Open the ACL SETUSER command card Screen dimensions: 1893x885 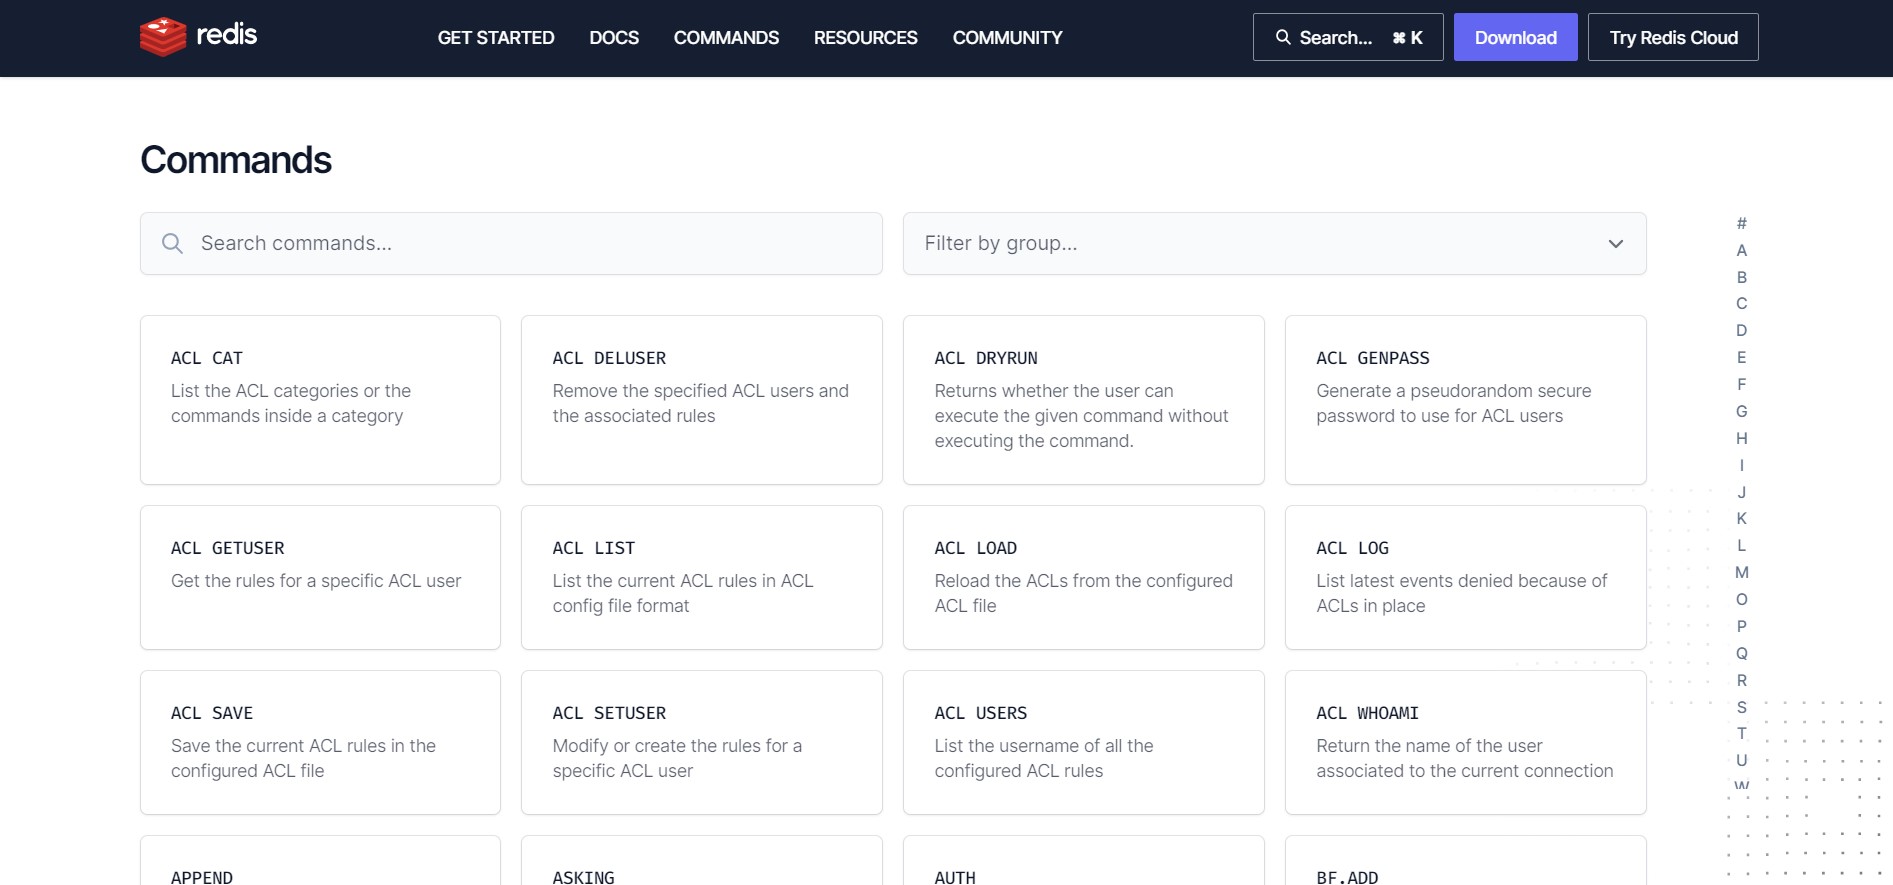tap(701, 742)
